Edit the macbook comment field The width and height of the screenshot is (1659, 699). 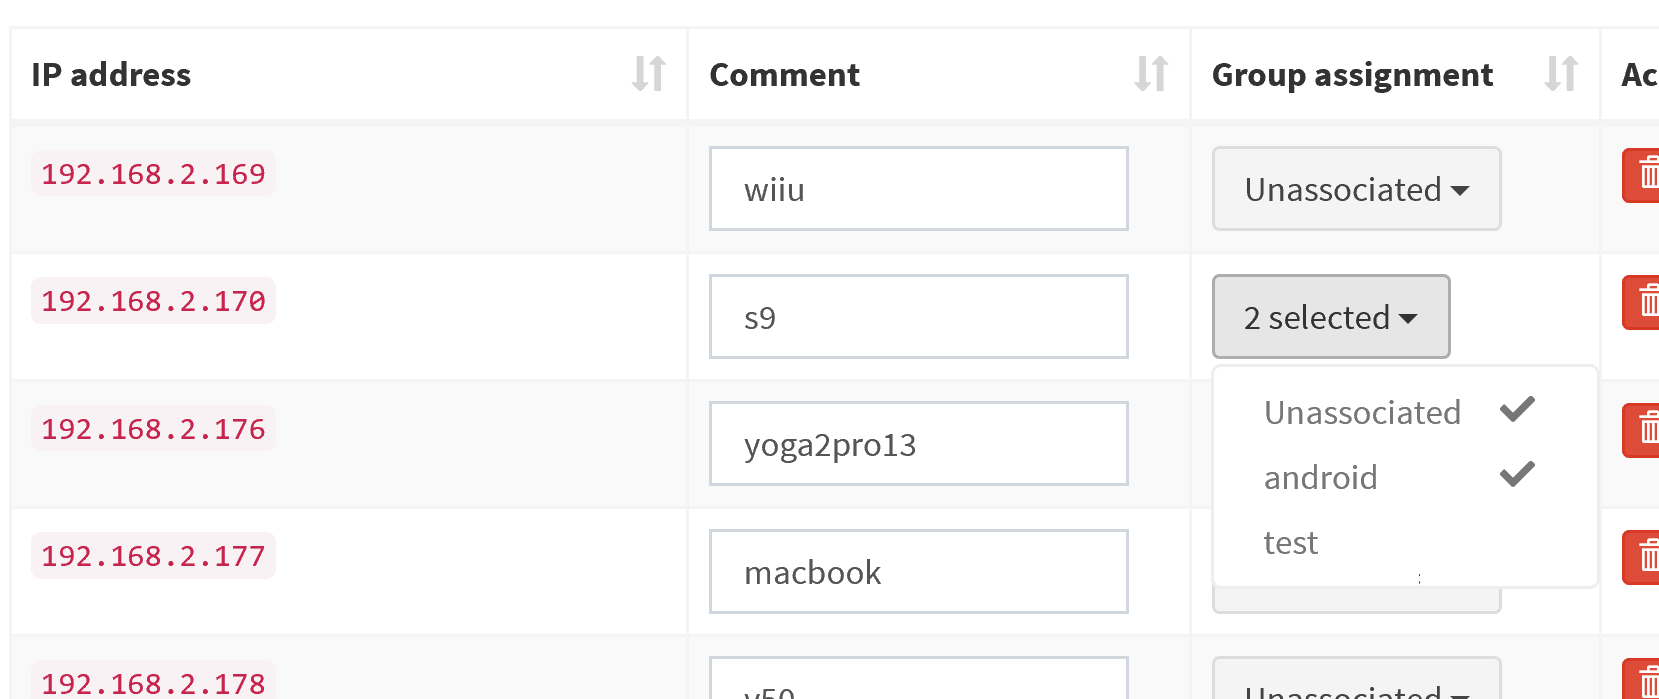tap(918, 571)
